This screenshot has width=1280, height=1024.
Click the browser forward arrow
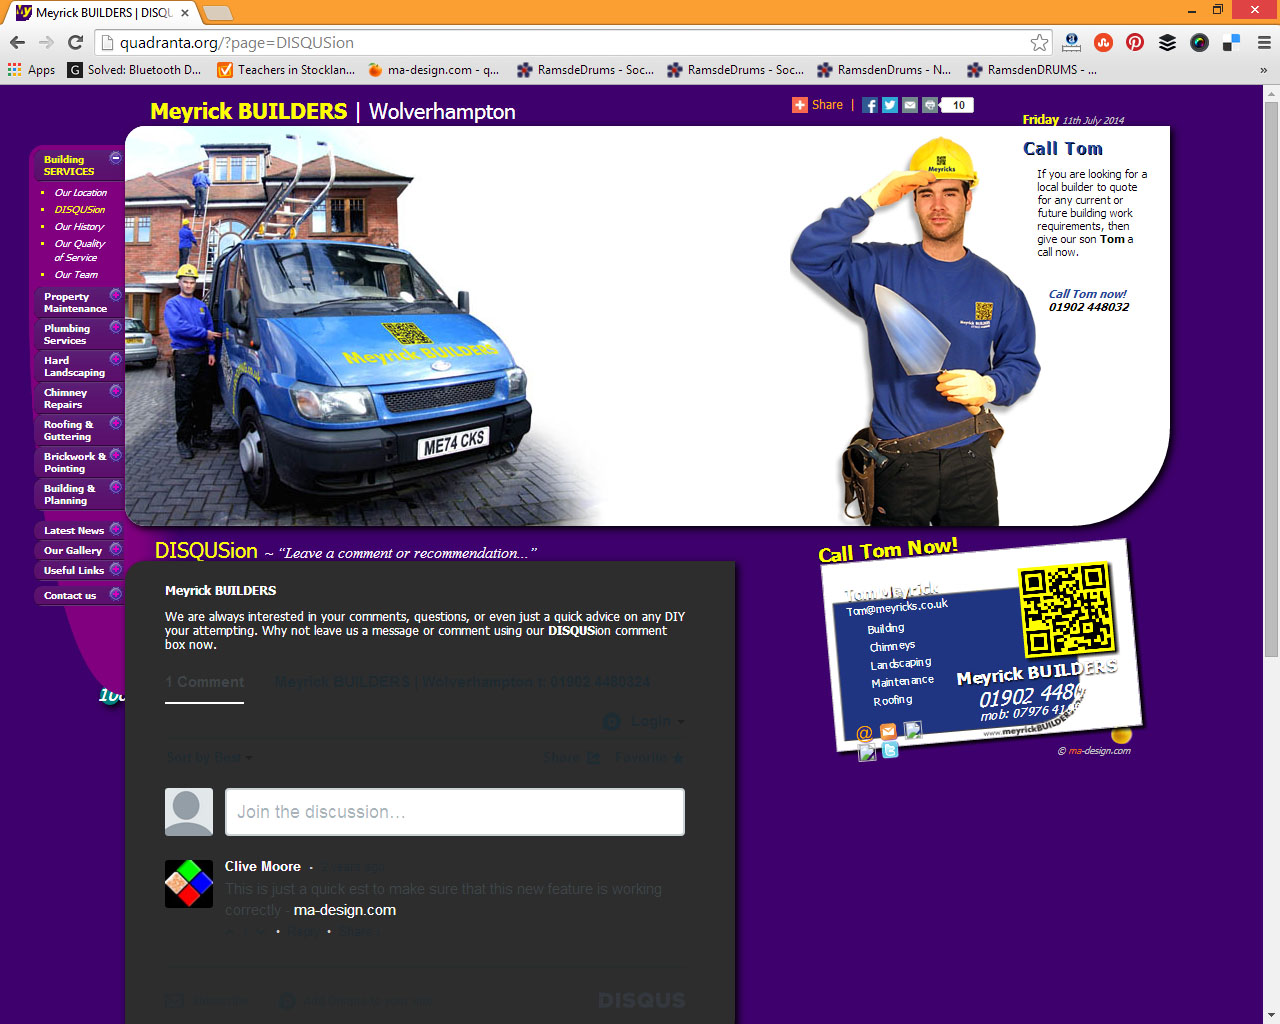coord(46,43)
